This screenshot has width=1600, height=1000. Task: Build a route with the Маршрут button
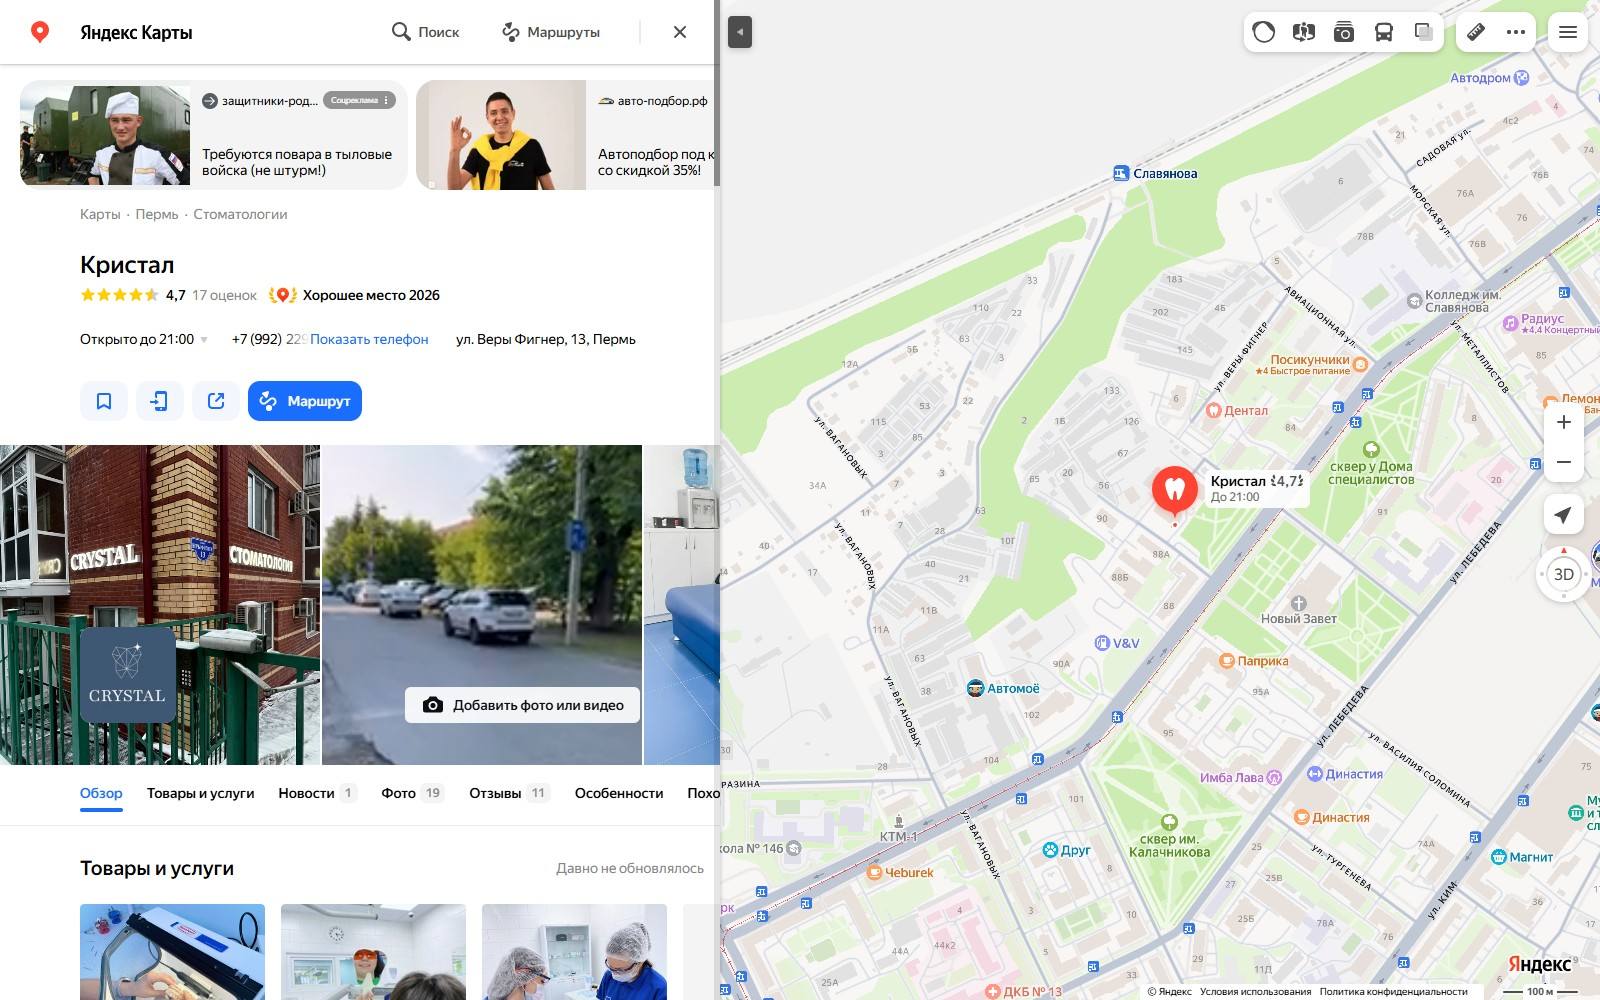305,401
